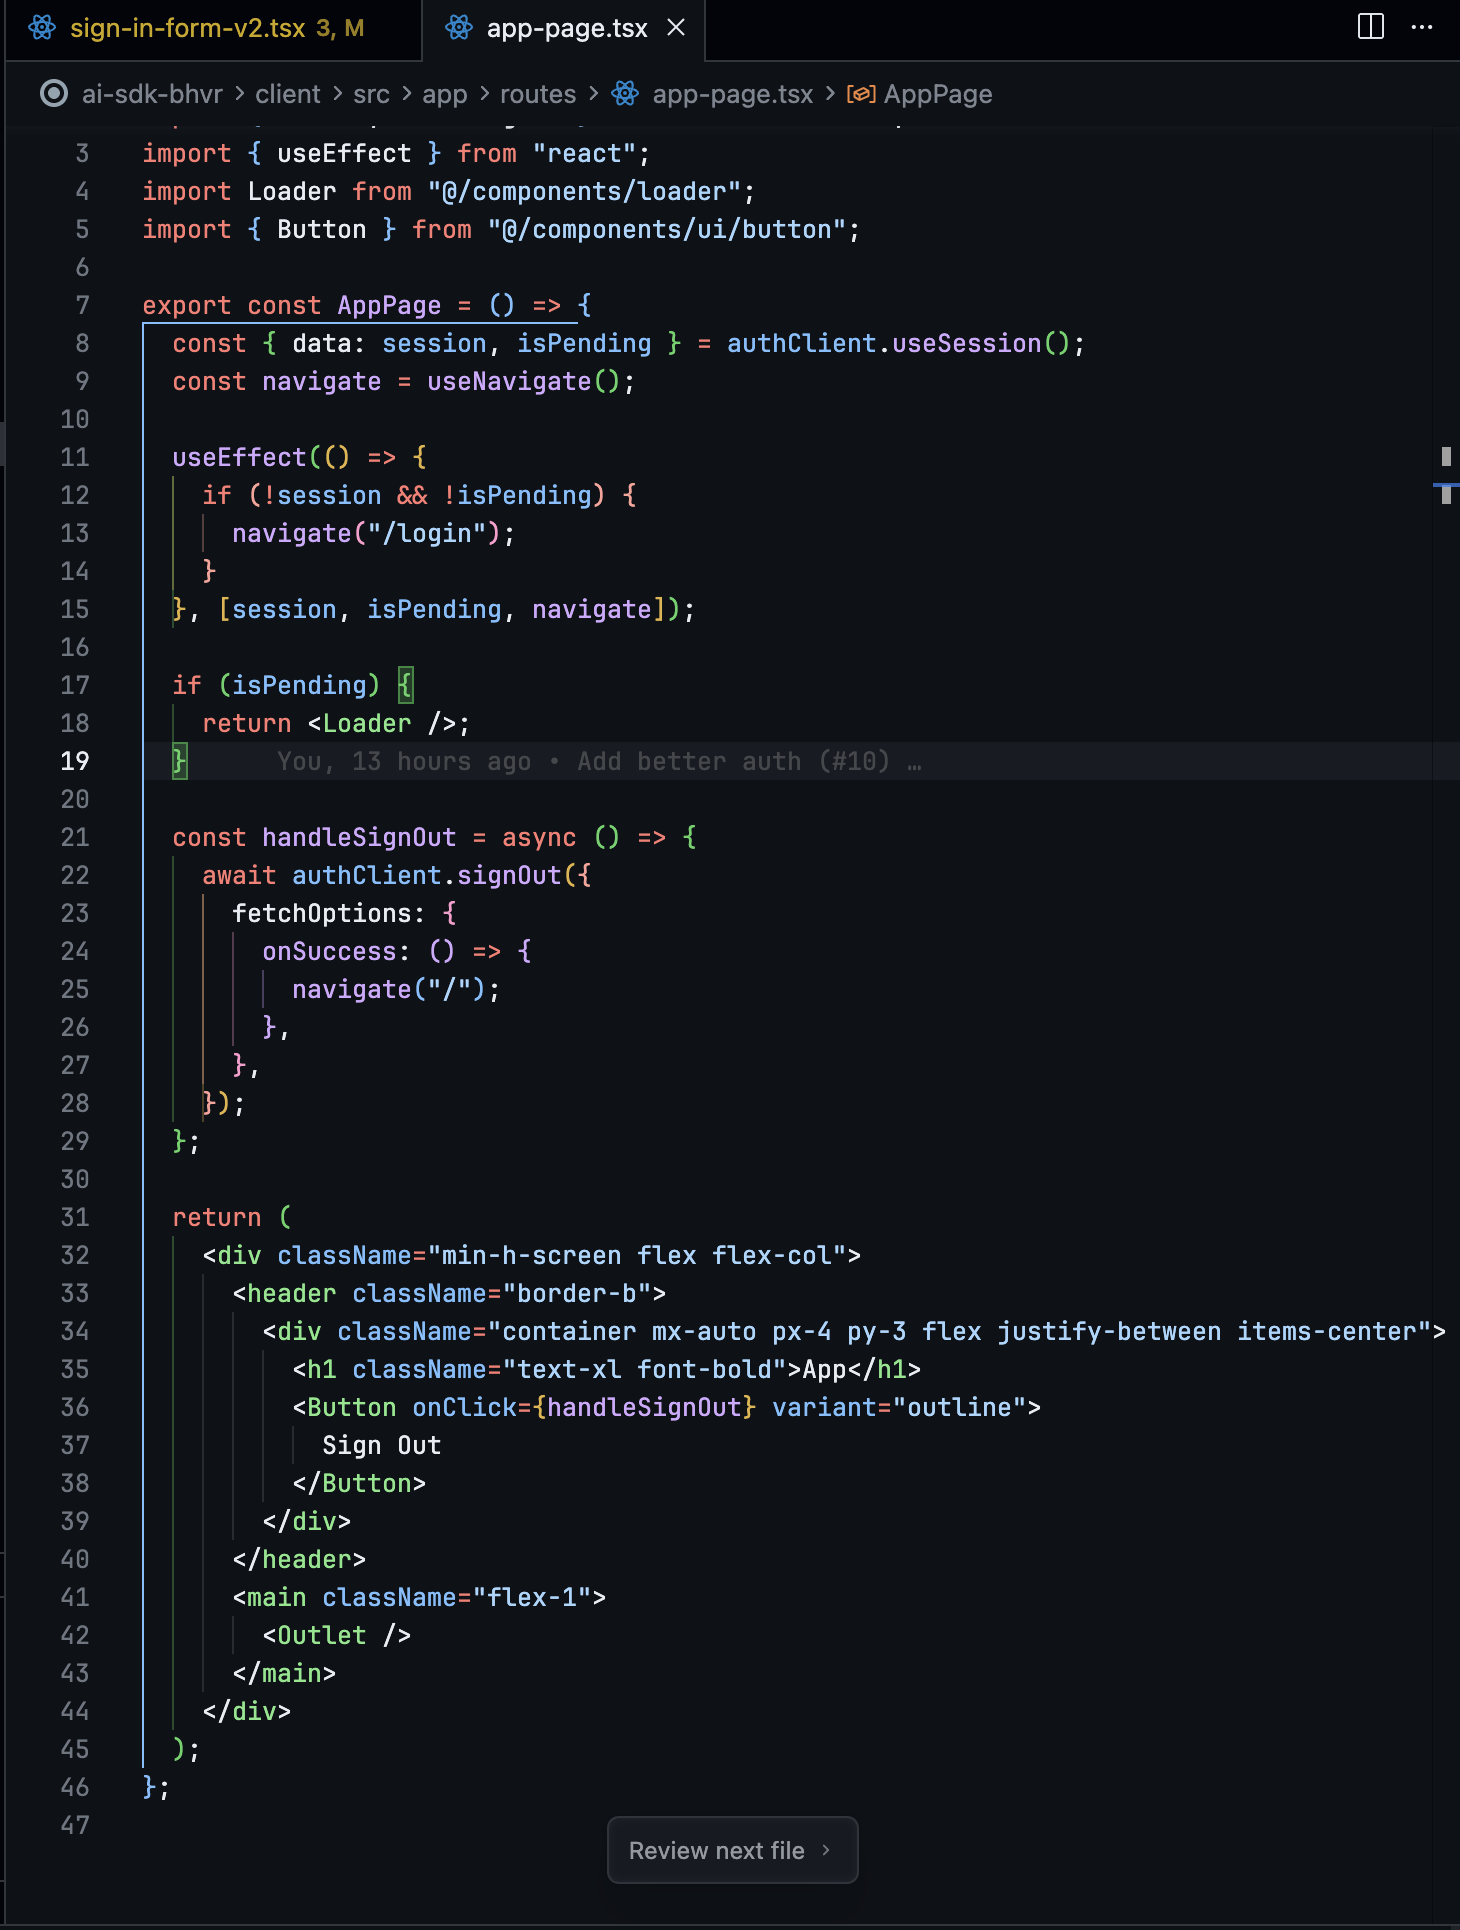This screenshot has height=1930, width=1460.
Task: Click the Review next file button
Action: (732, 1850)
